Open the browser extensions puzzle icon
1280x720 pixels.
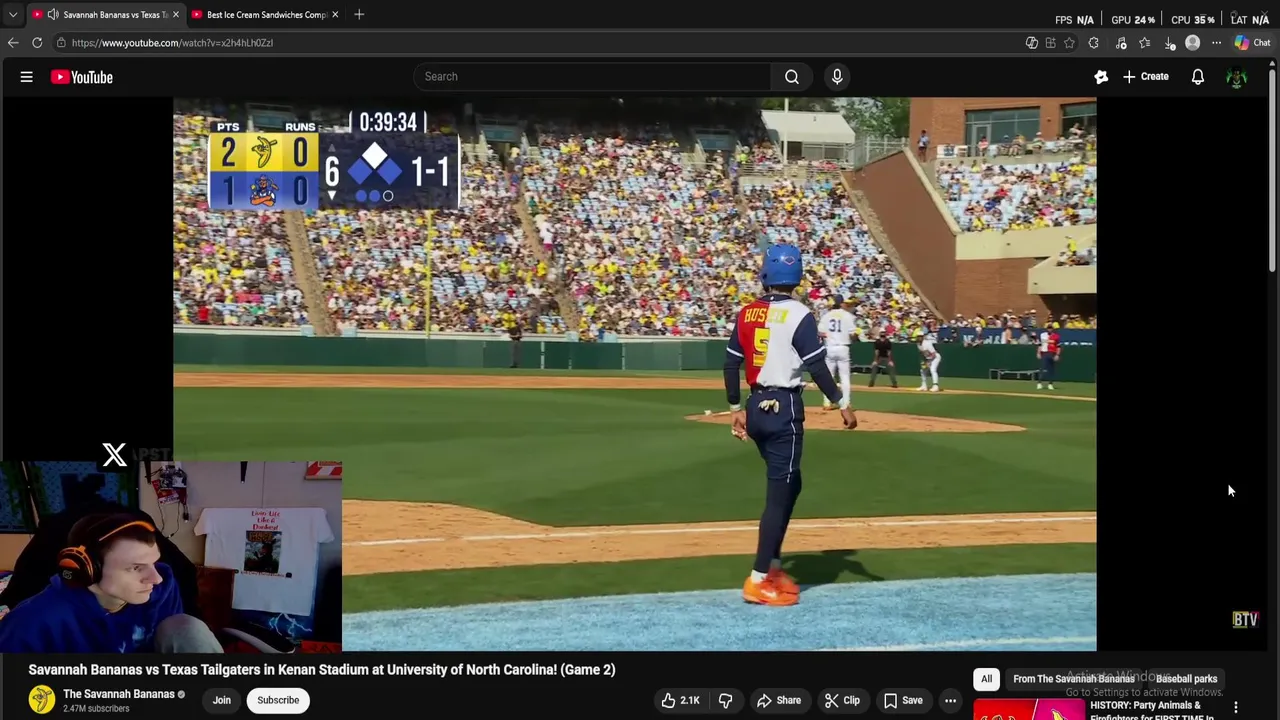point(1093,43)
